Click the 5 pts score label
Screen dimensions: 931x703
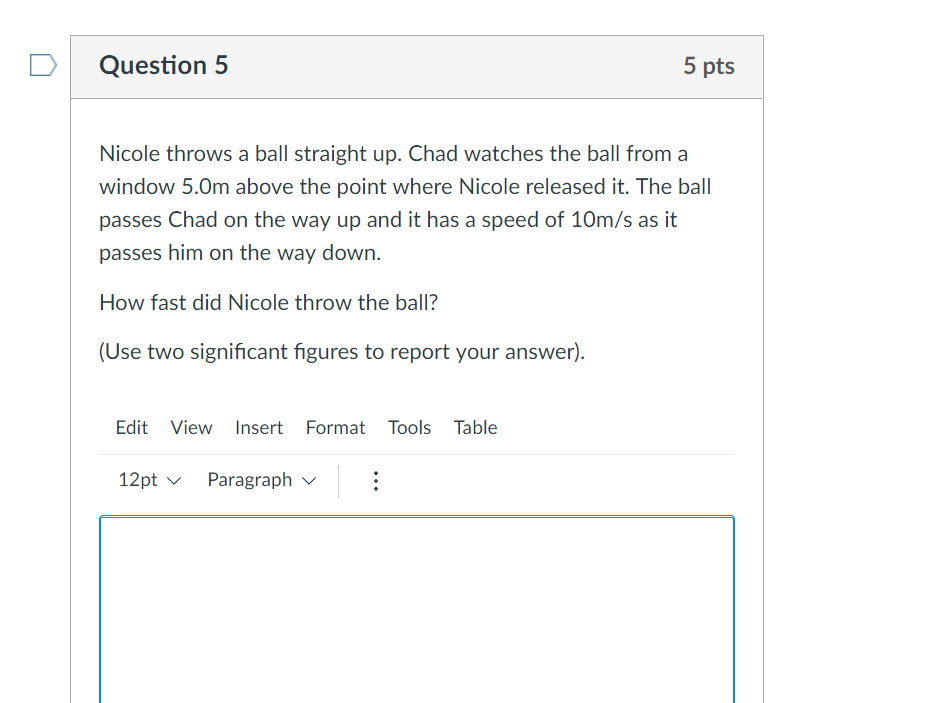[709, 66]
